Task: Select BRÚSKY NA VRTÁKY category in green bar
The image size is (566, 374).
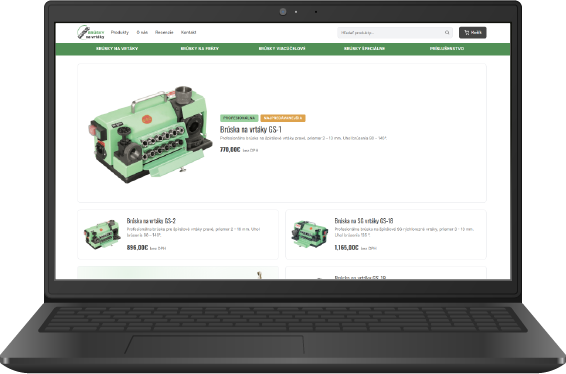Action: coord(117,48)
